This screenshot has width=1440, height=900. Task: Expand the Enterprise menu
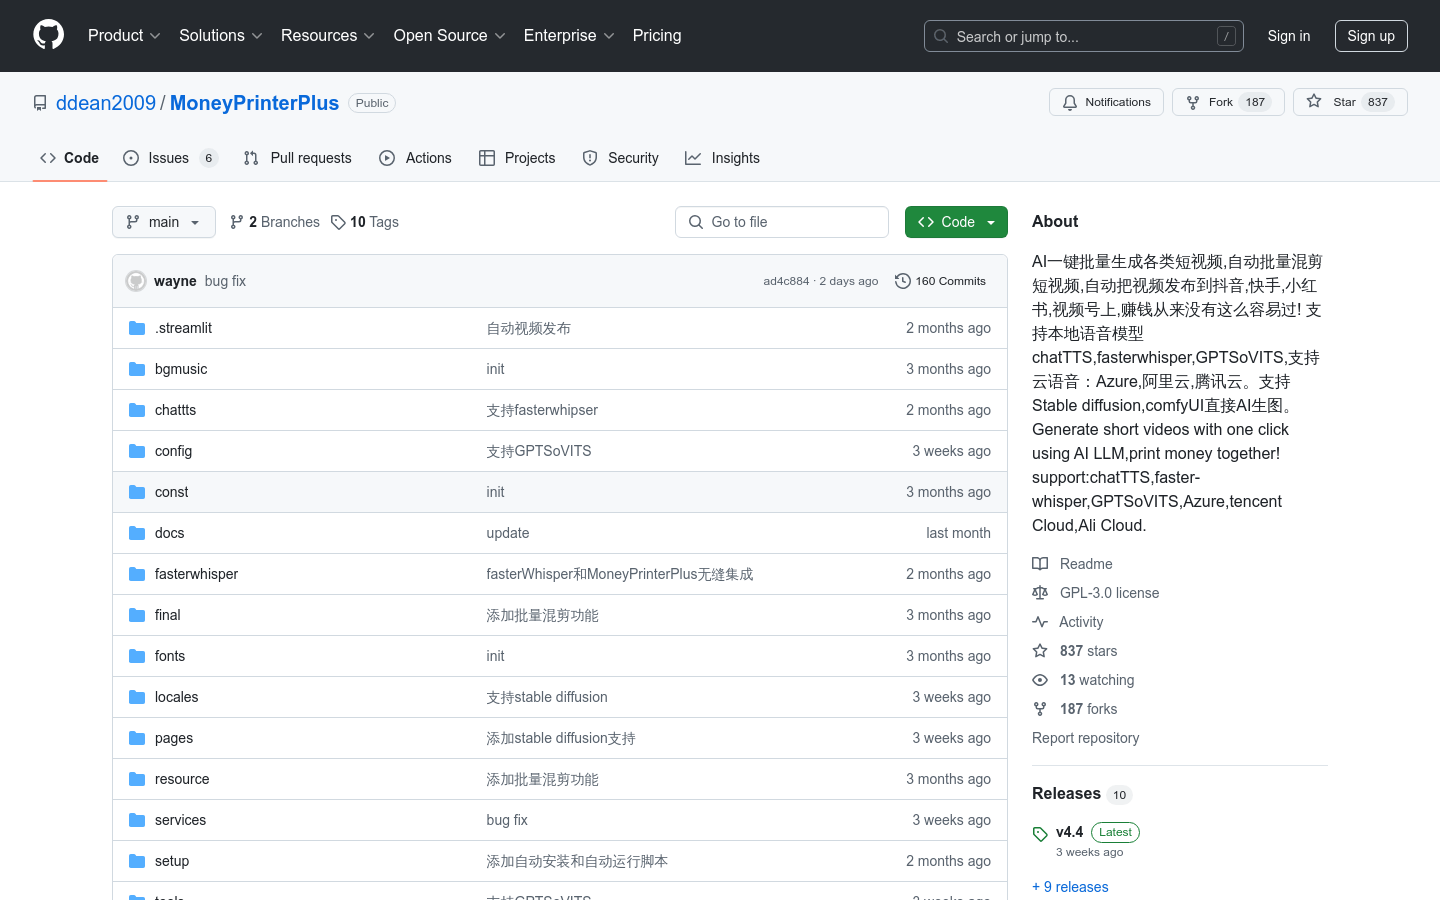point(569,36)
